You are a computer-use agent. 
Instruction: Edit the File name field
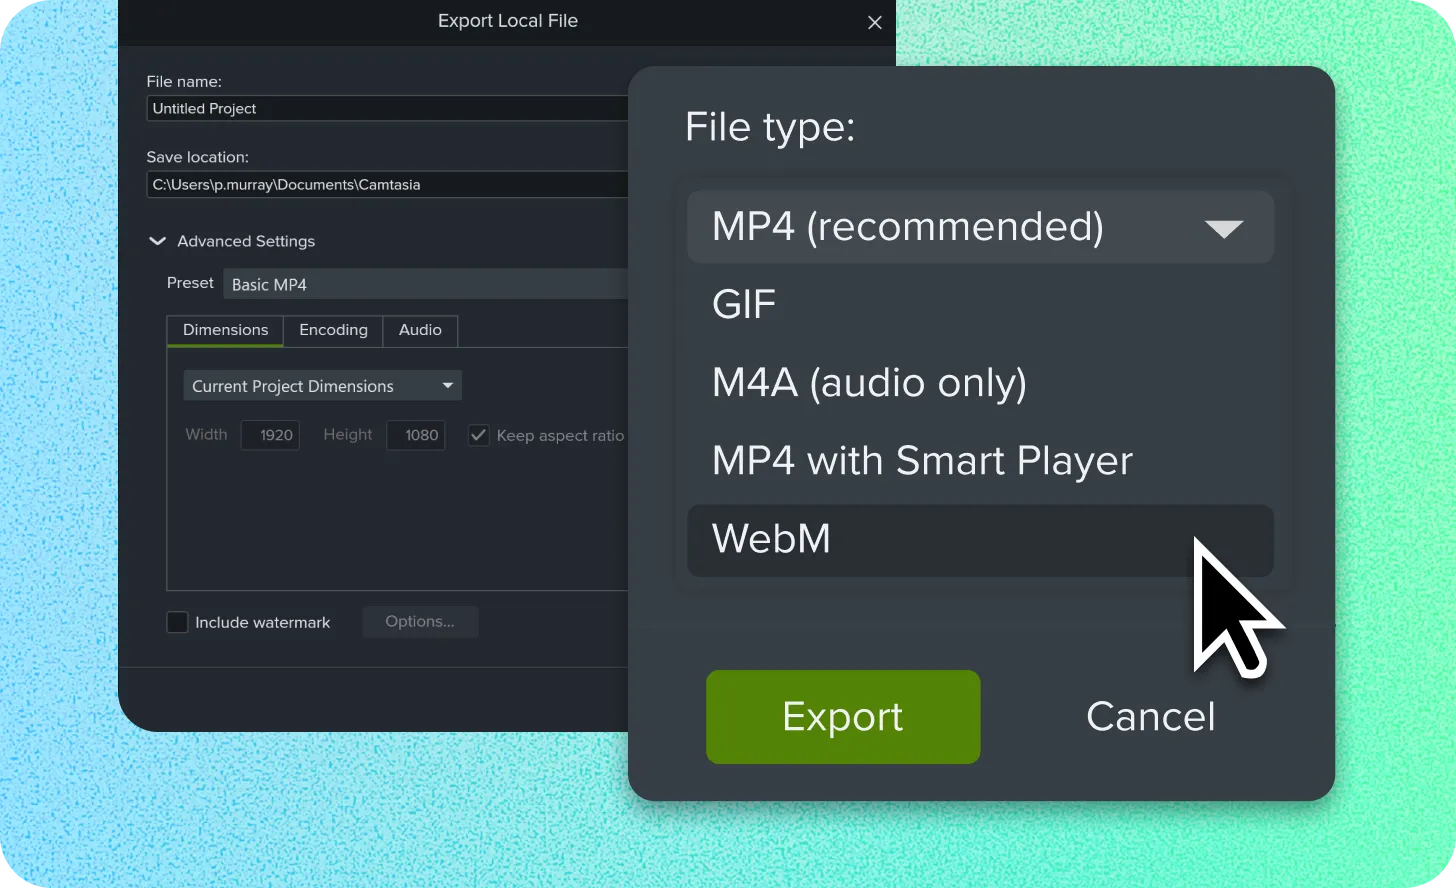387,108
